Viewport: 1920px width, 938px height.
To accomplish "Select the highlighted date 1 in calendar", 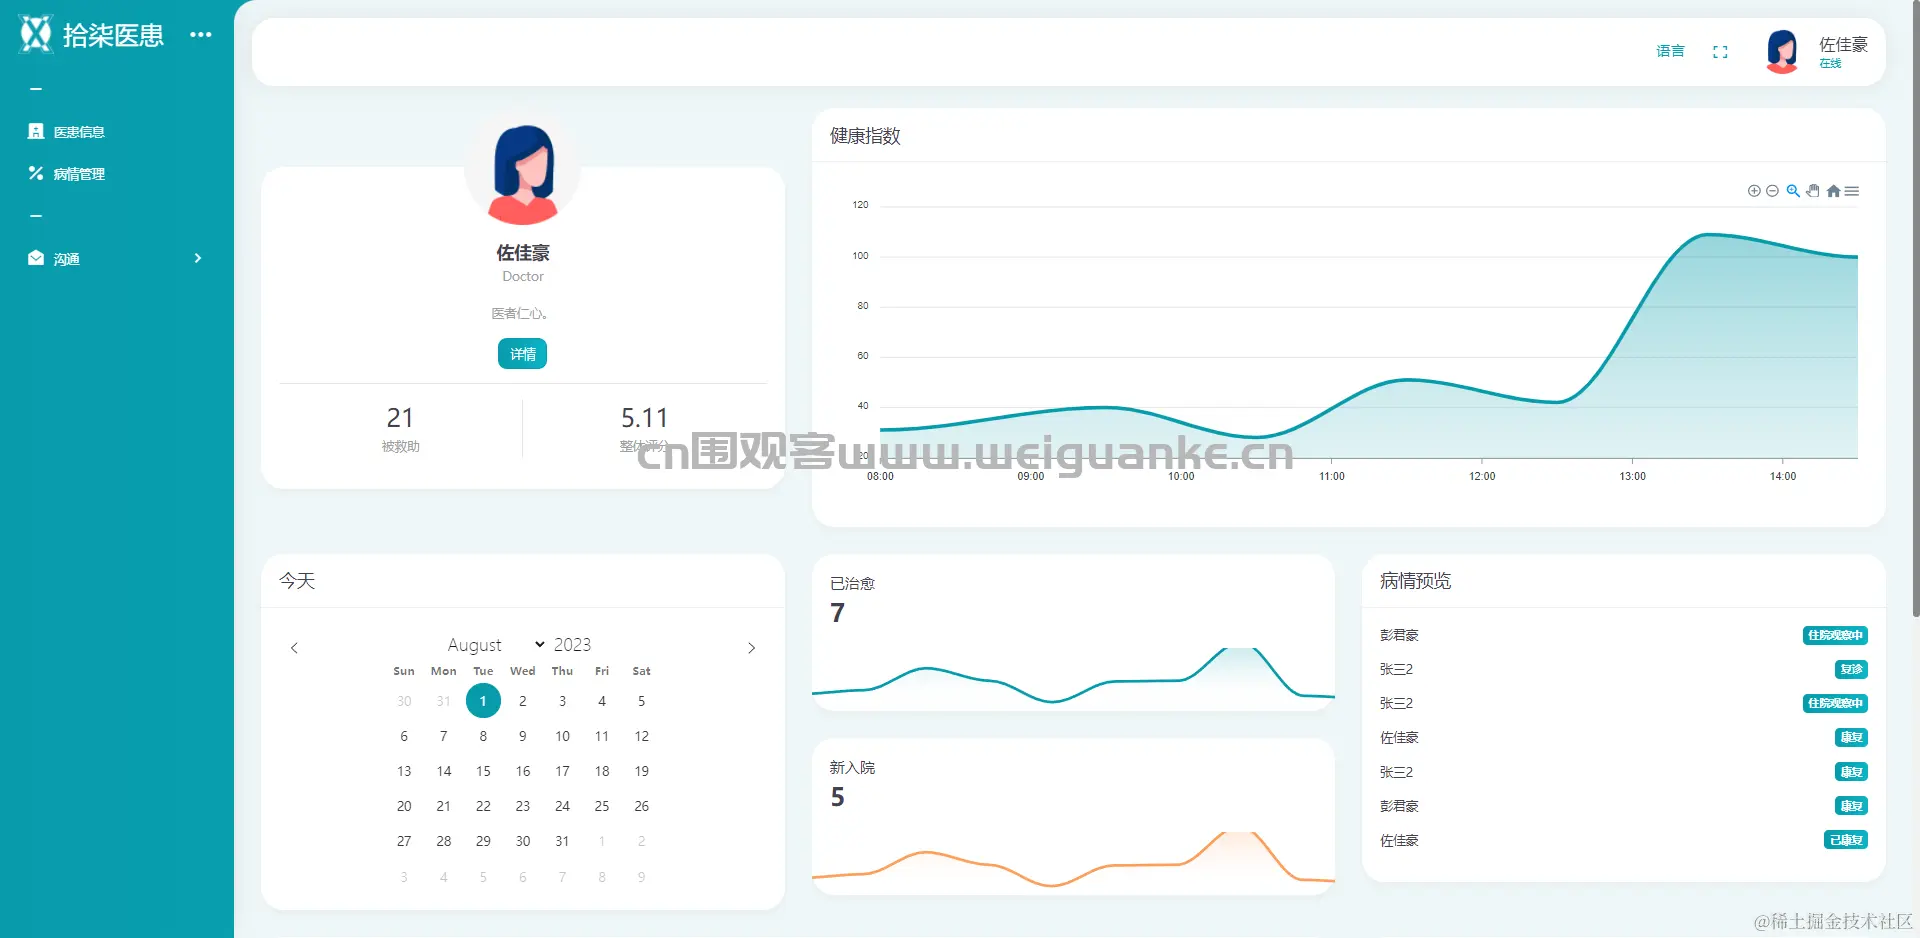I will pyautogui.click(x=483, y=701).
